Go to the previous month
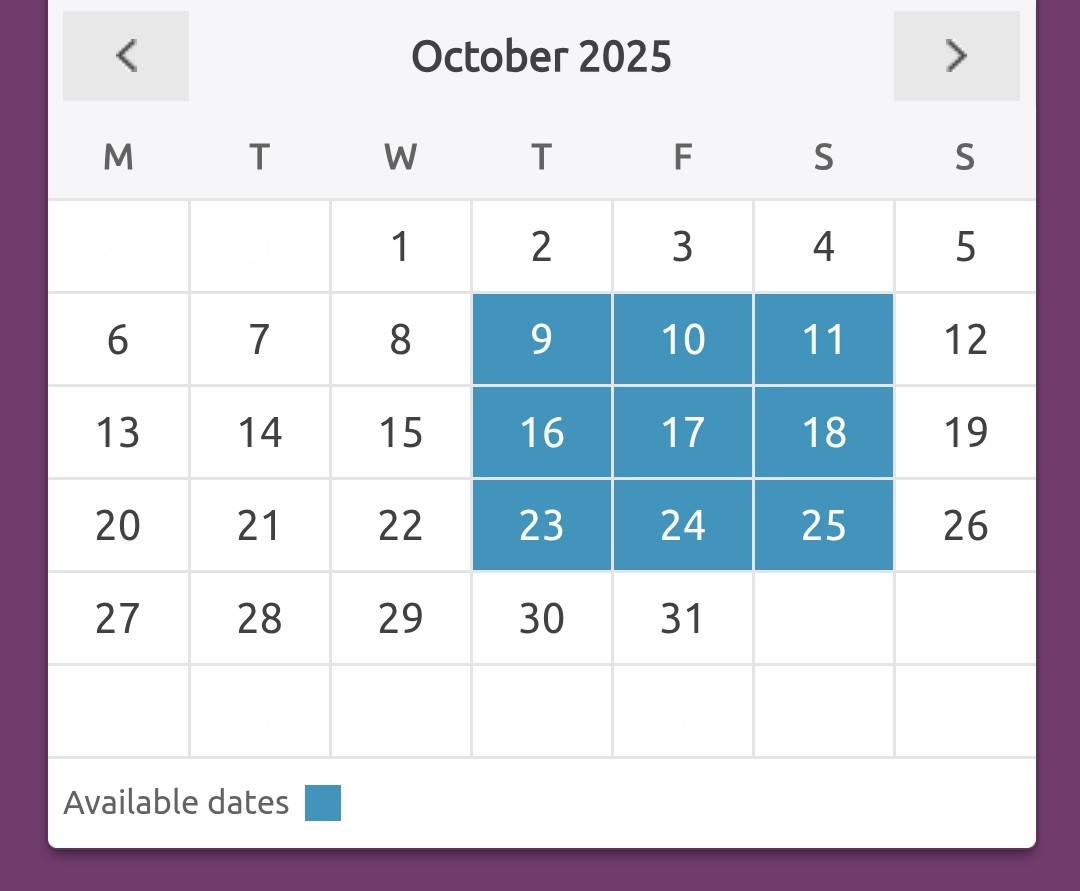Image resolution: width=1080 pixels, height=891 pixels. click(x=126, y=56)
